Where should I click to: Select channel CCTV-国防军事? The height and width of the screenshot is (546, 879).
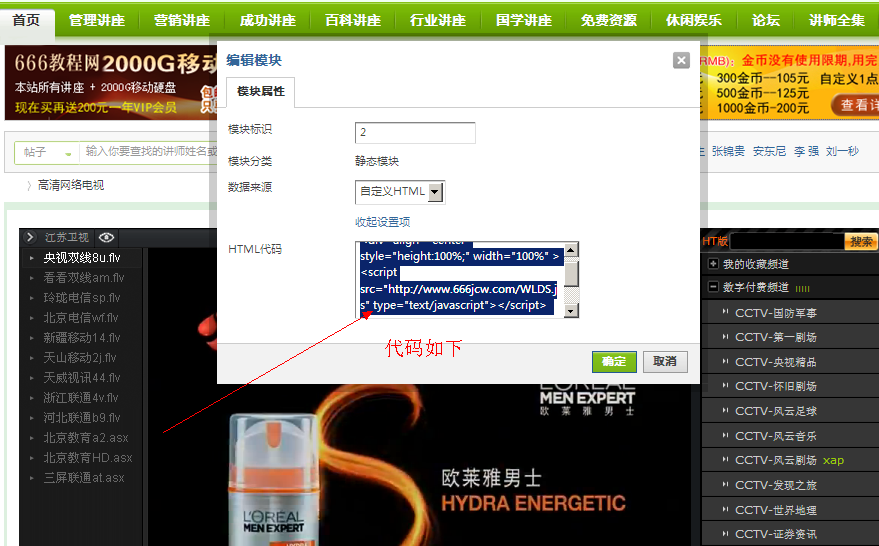(776, 313)
